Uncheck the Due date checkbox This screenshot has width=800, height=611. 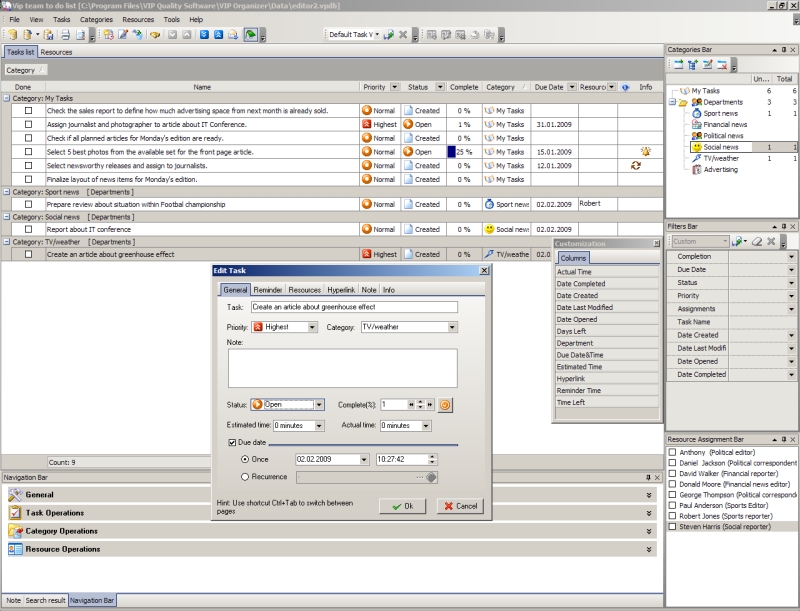point(232,441)
